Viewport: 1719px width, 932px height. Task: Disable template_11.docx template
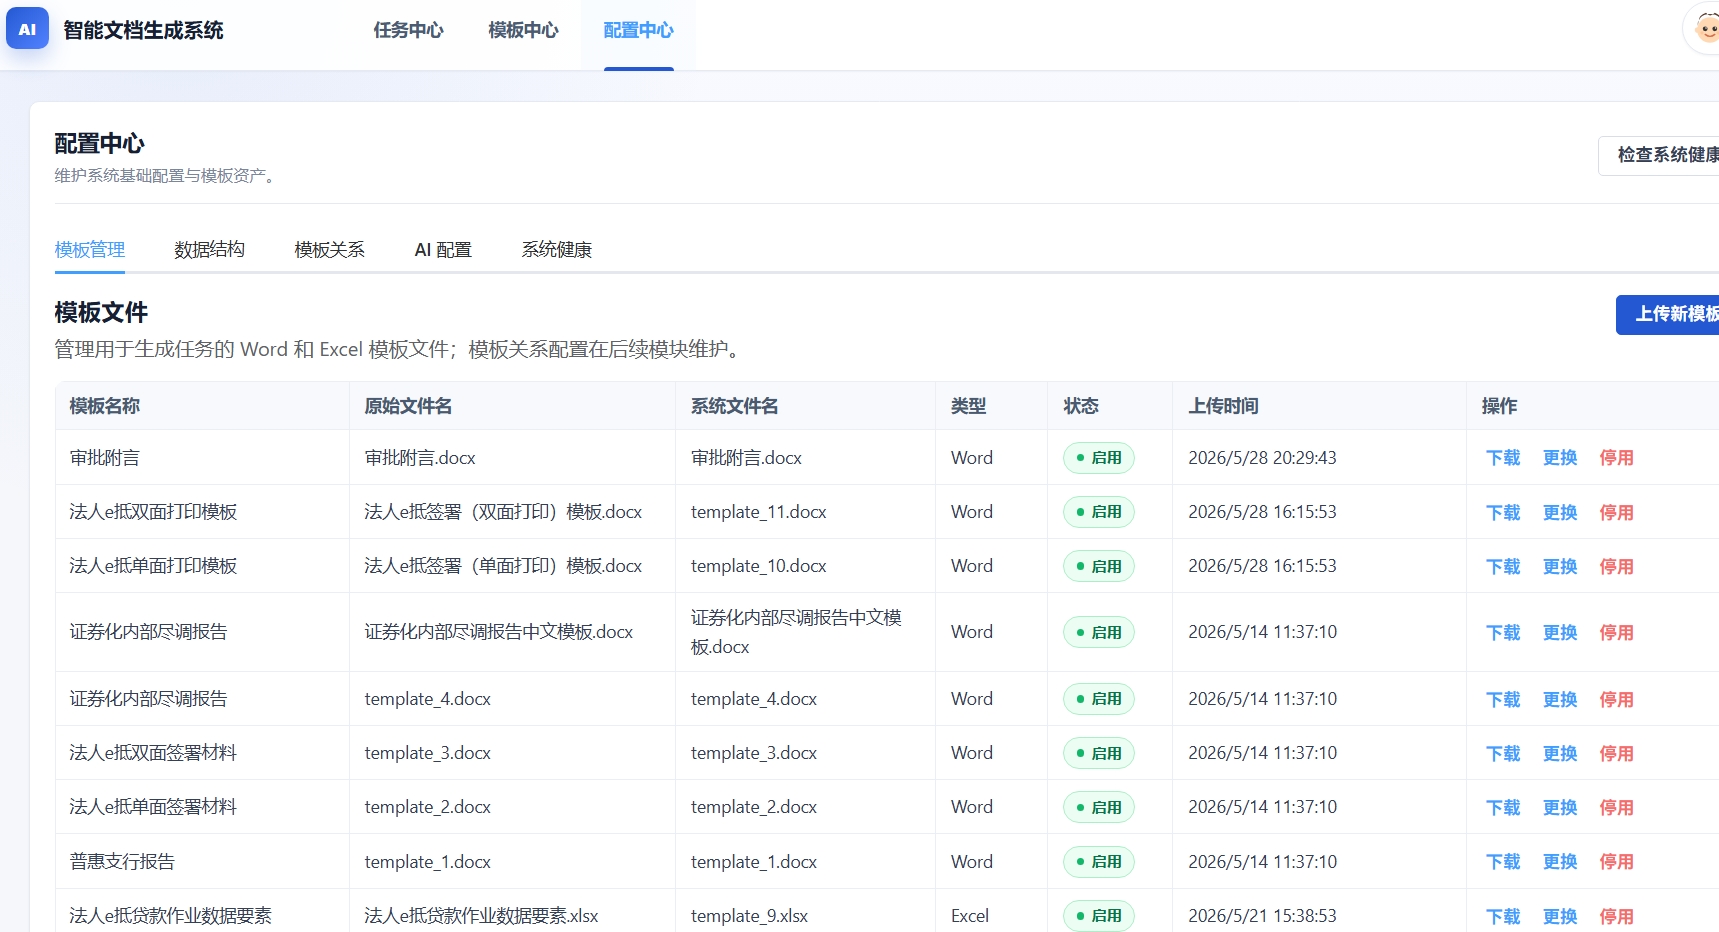pos(1616,512)
